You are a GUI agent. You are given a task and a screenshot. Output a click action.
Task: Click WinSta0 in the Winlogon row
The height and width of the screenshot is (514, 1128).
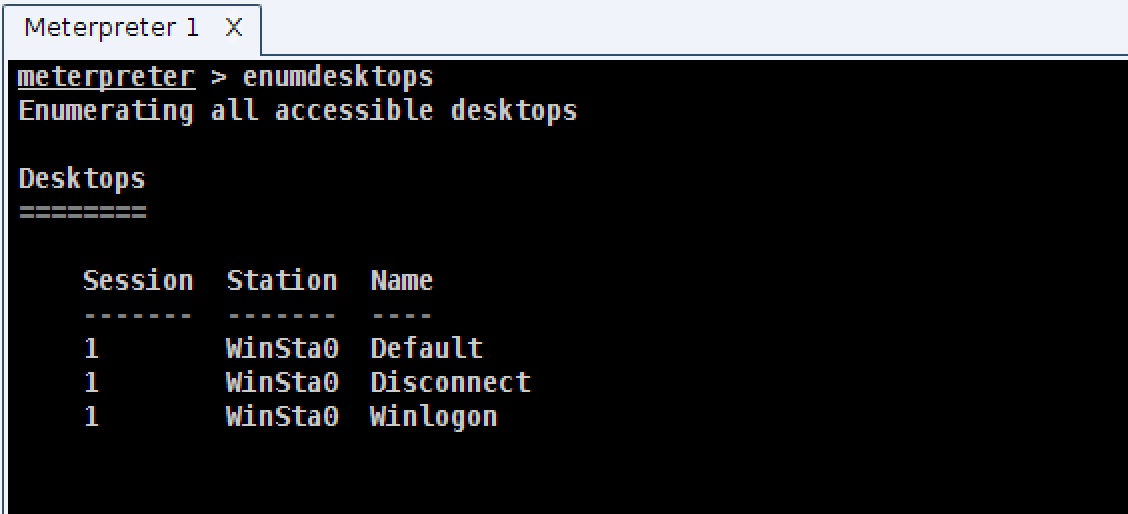point(281,416)
